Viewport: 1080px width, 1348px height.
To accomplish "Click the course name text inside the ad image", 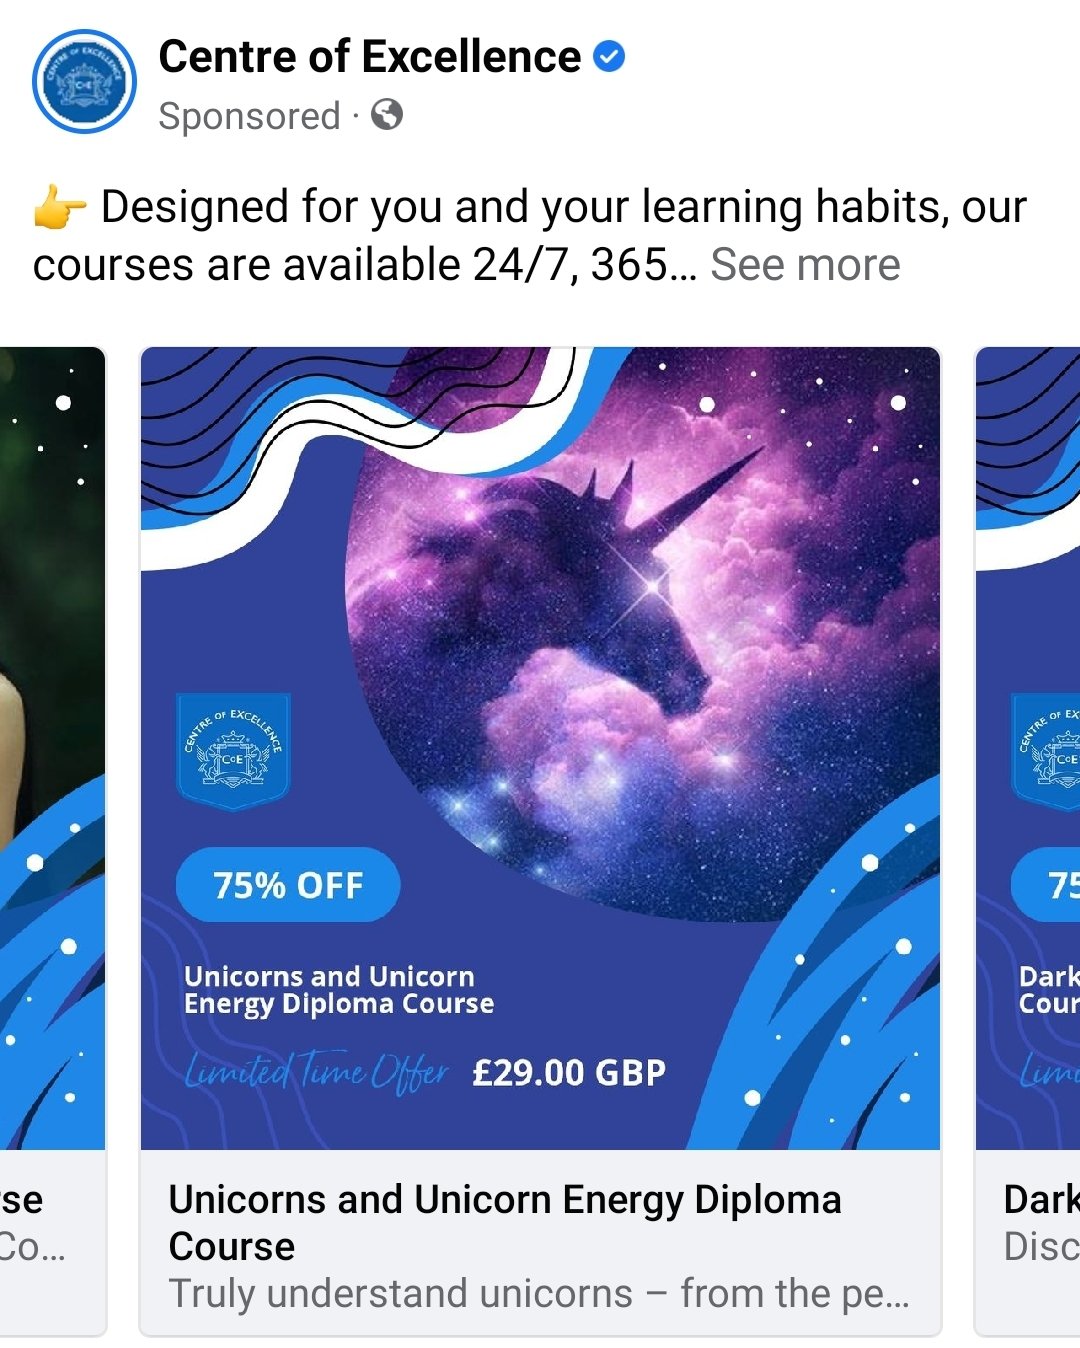I will click(339, 990).
